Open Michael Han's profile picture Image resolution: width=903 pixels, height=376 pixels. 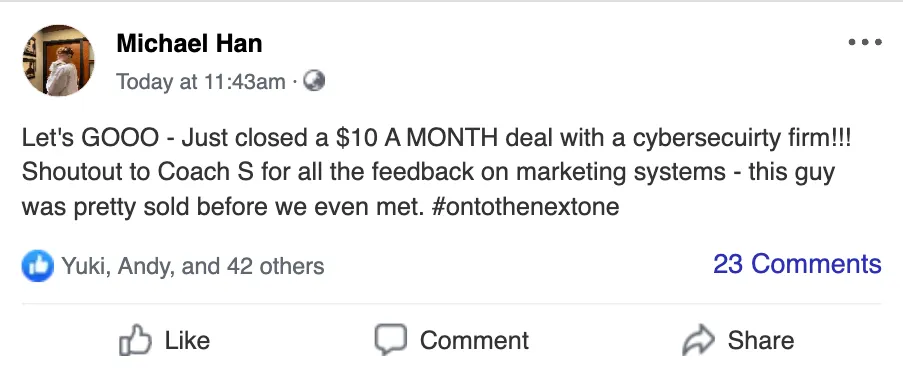click(58, 60)
